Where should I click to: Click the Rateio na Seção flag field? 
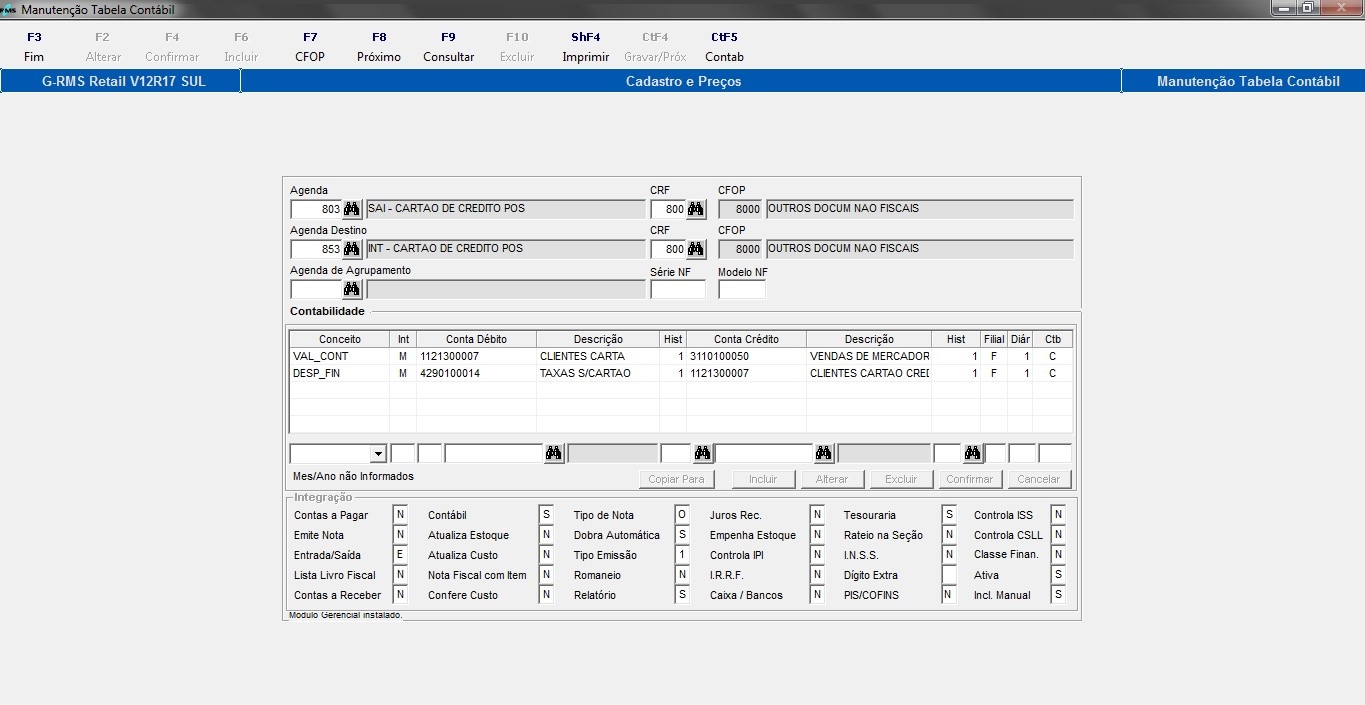(x=949, y=535)
